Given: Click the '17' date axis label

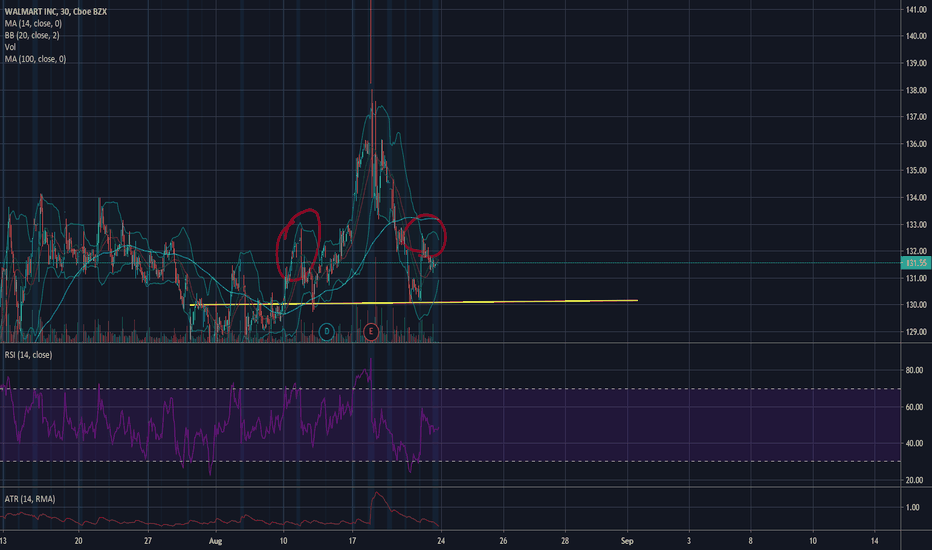Looking at the screenshot, I should pos(352,541).
